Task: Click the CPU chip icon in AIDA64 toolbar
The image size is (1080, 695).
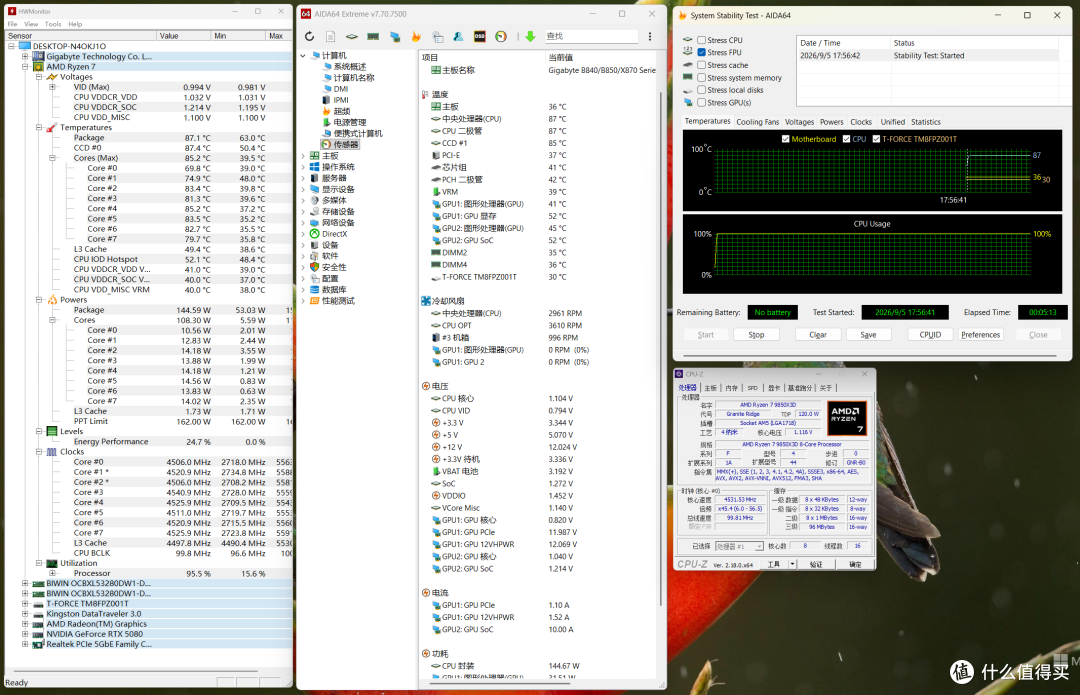Action: [352, 37]
